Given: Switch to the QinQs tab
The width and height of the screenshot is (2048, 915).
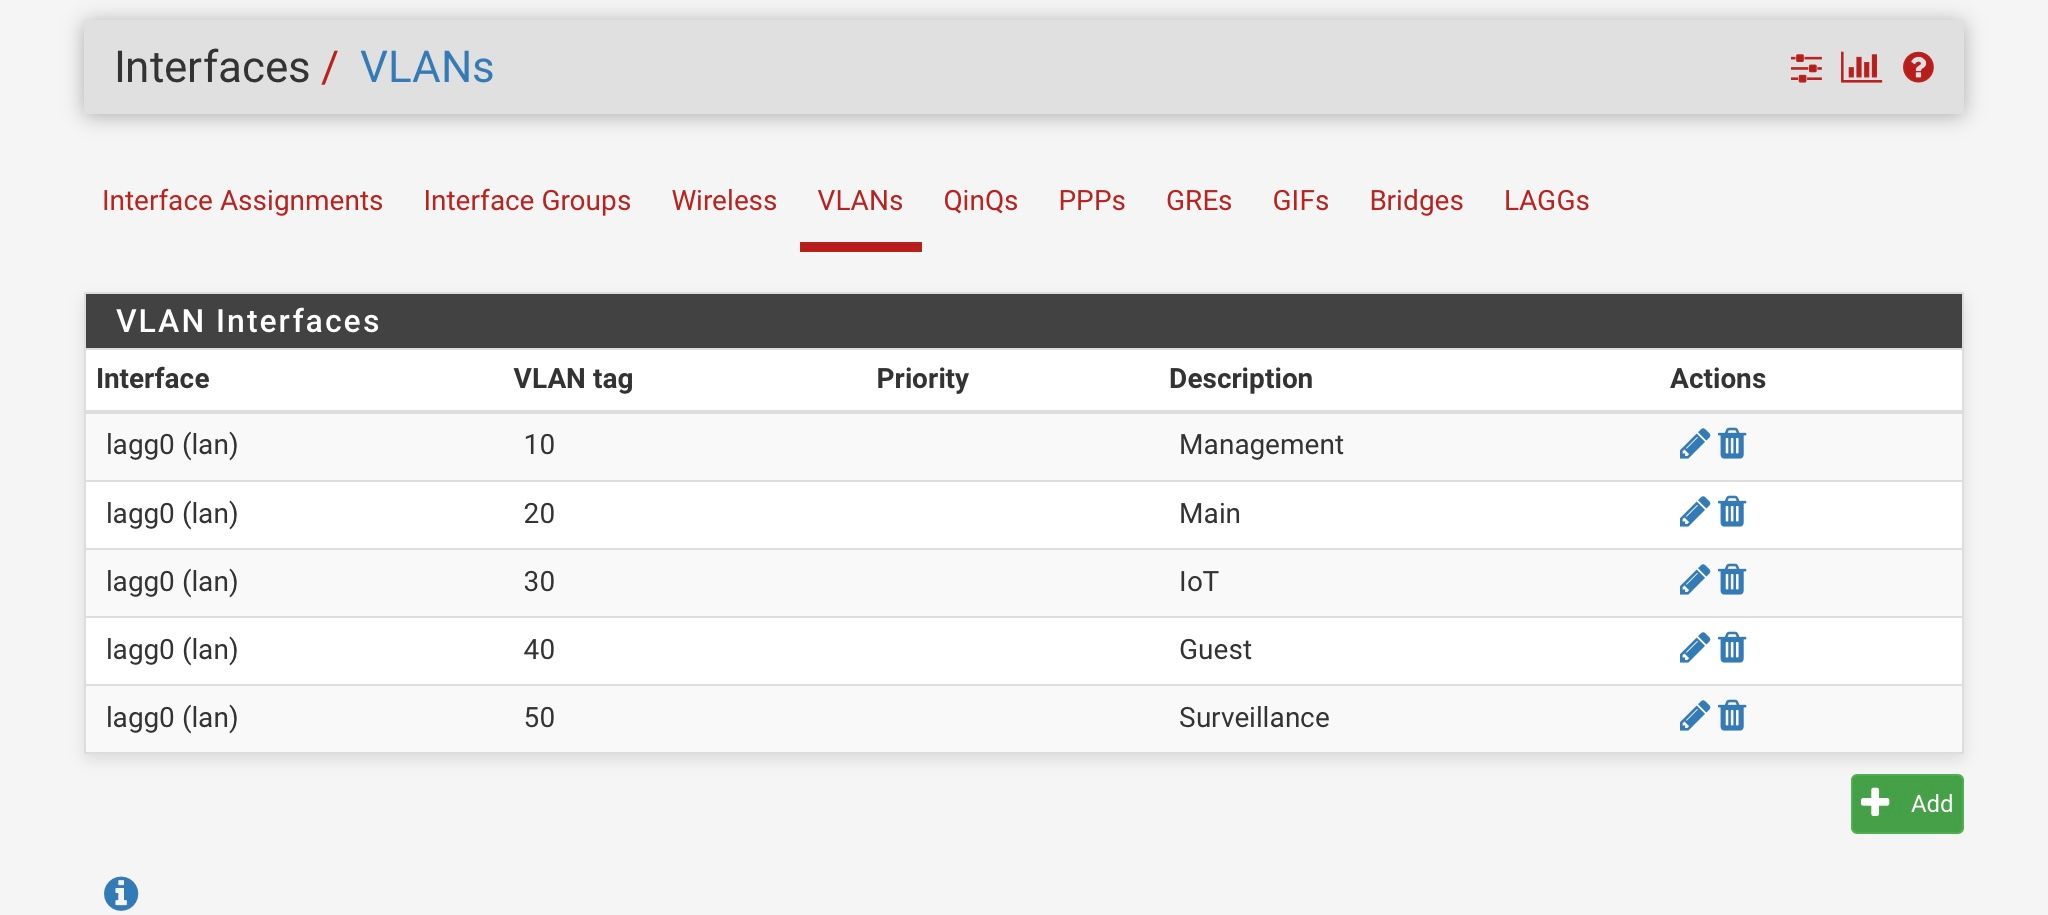Looking at the screenshot, I should coord(981,201).
